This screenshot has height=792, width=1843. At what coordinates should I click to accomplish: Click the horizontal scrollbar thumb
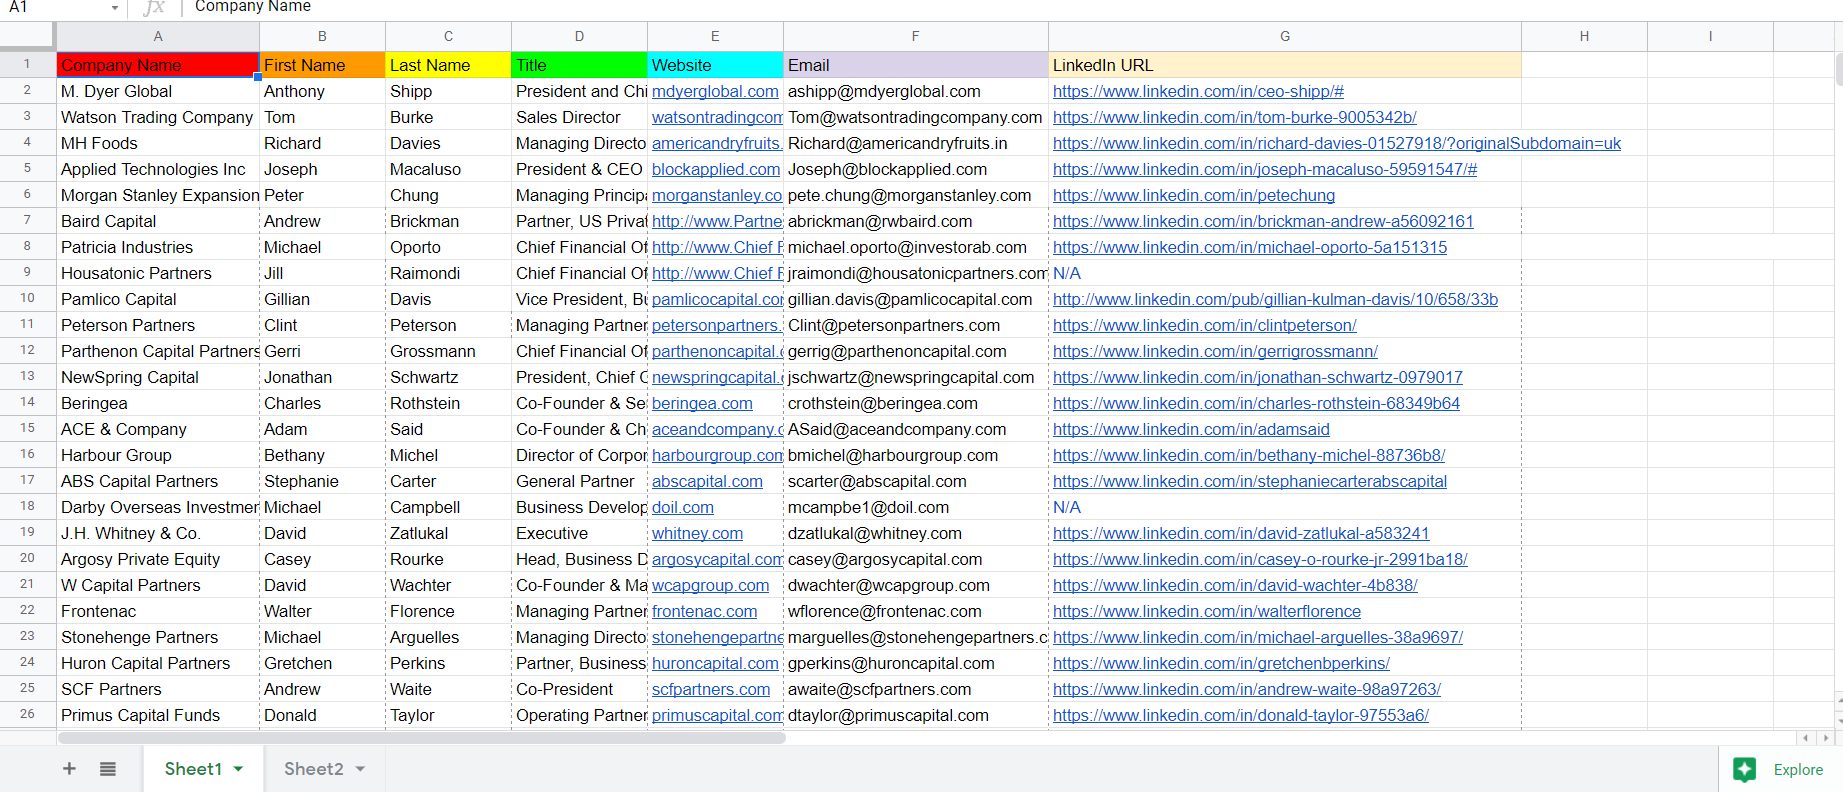pos(420,738)
